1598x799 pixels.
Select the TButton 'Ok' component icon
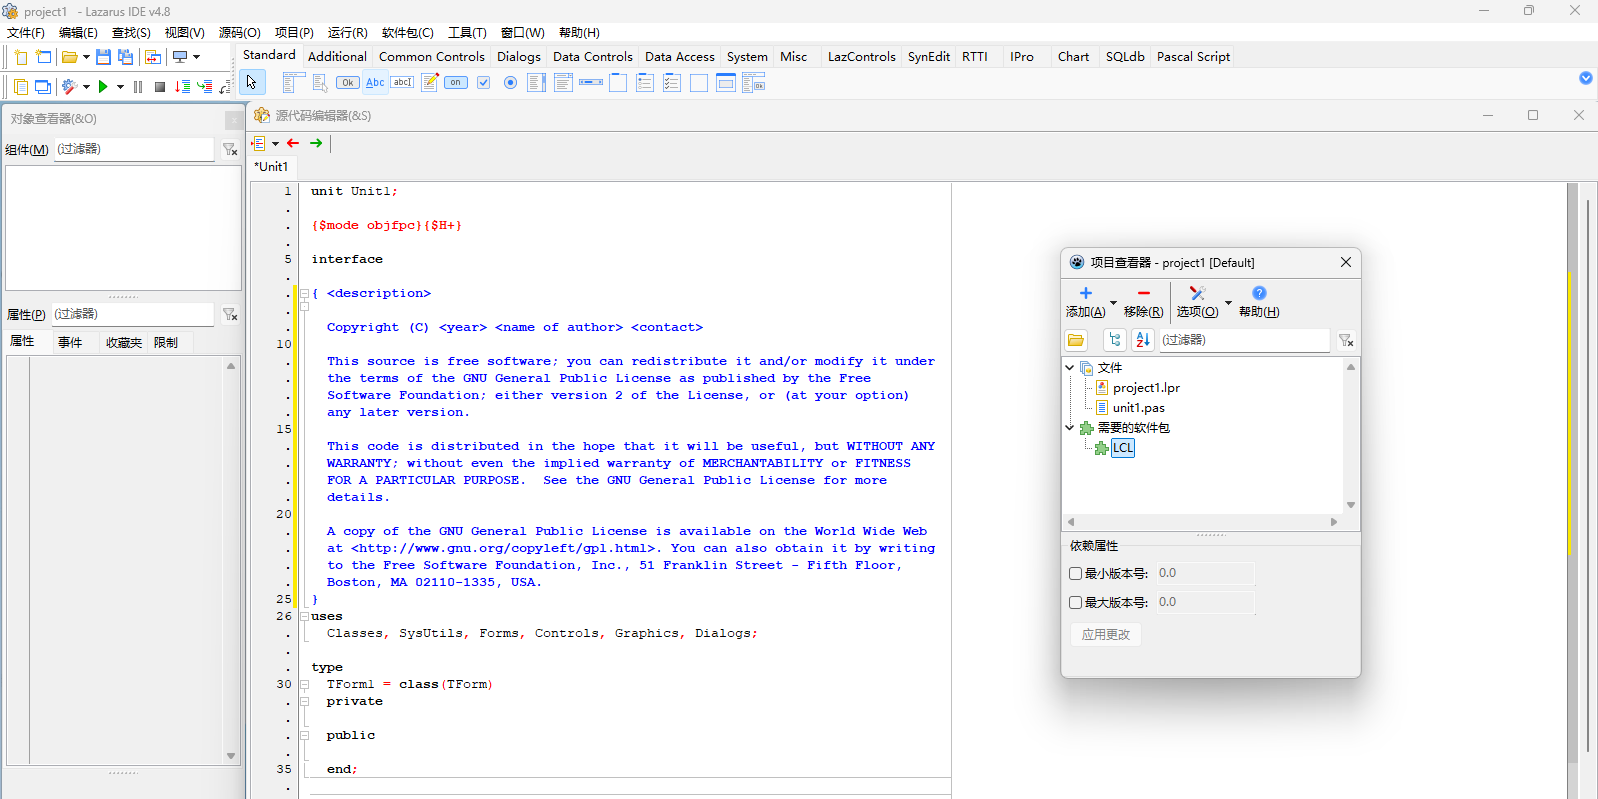(348, 83)
